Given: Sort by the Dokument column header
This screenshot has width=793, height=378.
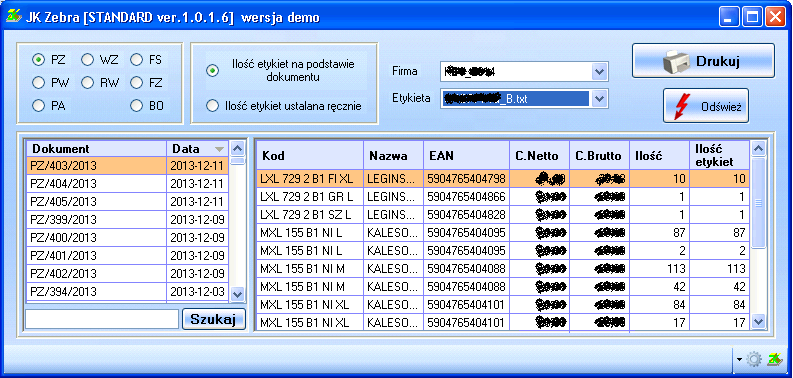Looking at the screenshot, I should click(x=97, y=149).
